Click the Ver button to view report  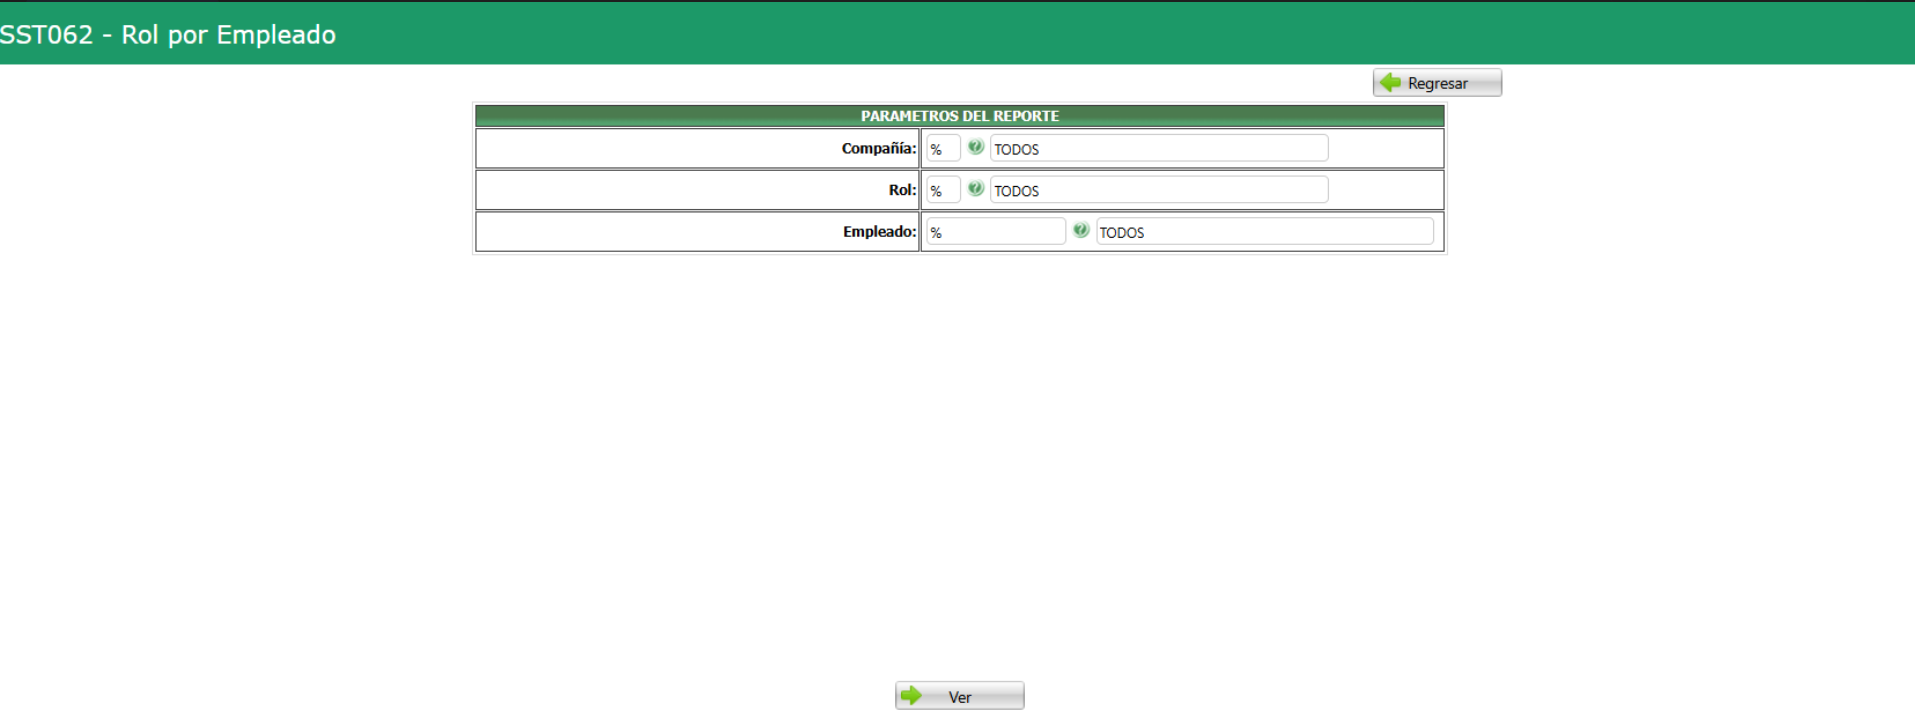point(959,696)
